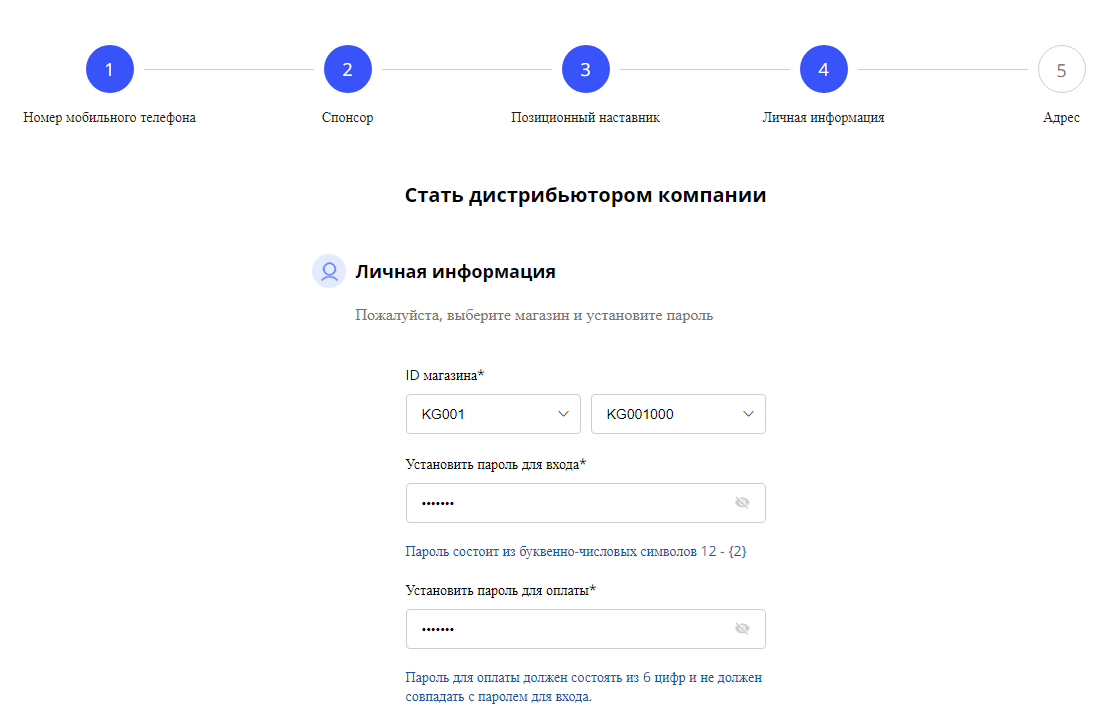The height and width of the screenshot is (725, 1112).
Task: Open the 'Позиционный наставник' step label
Action: tap(586, 118)
